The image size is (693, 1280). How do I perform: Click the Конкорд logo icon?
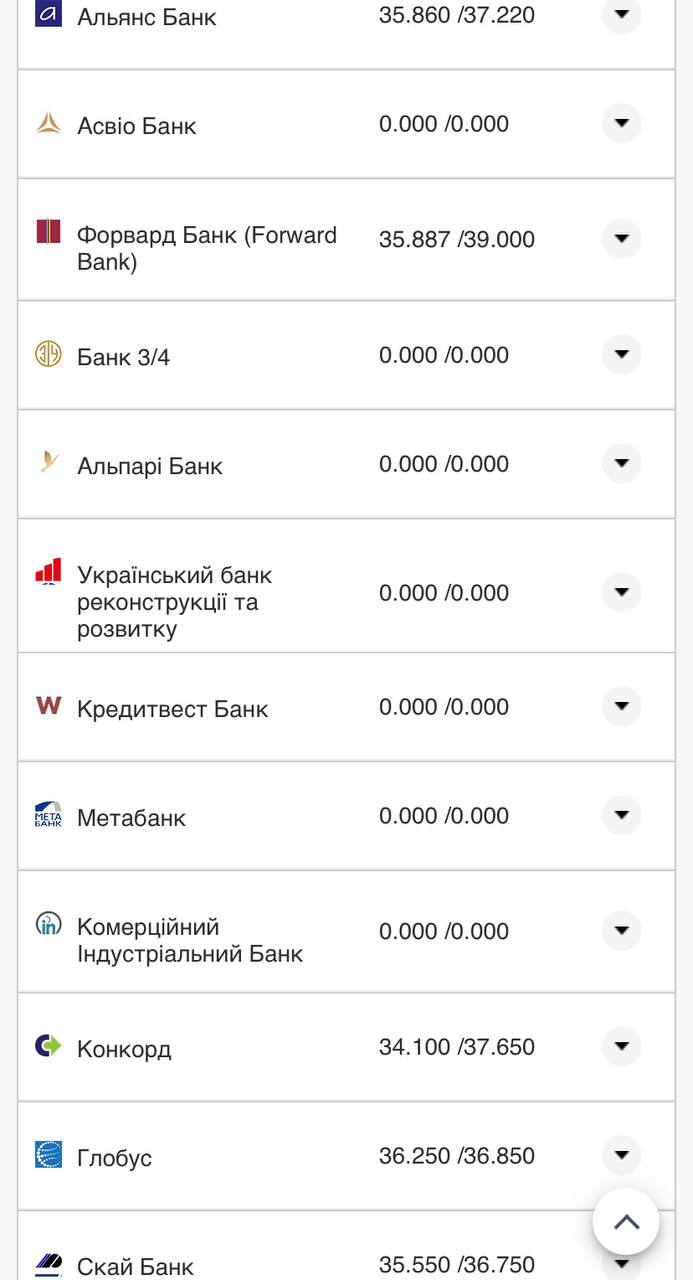(48, 1046)
